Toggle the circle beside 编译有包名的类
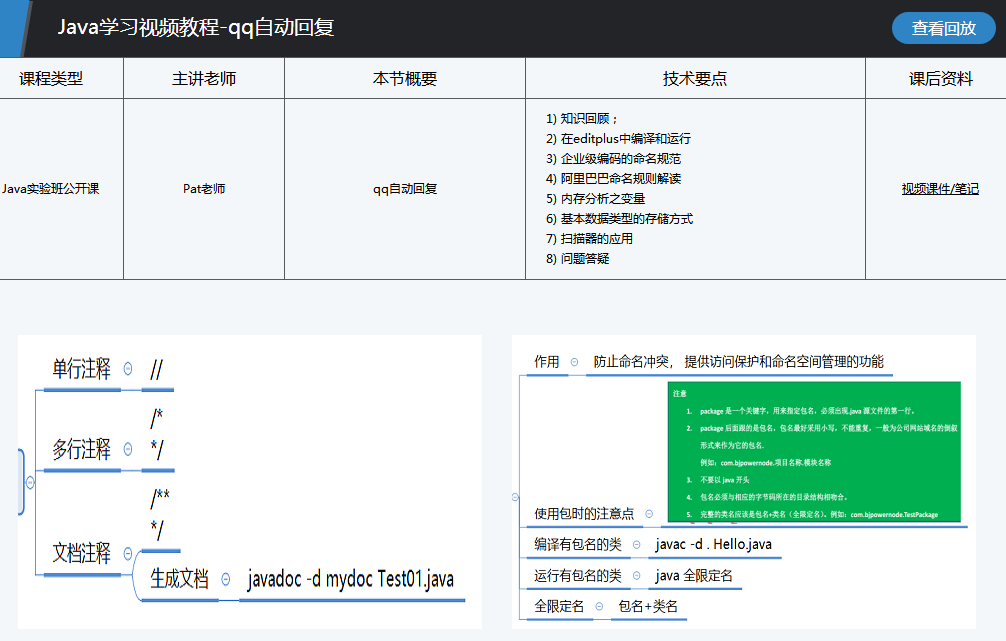 pos(637,545)
